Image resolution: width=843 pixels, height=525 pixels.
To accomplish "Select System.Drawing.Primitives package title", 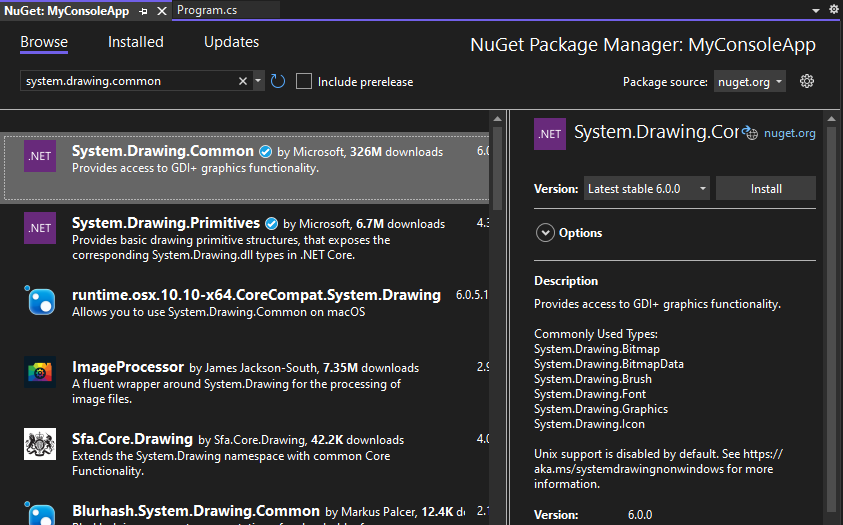I will [x=166, y=223].
